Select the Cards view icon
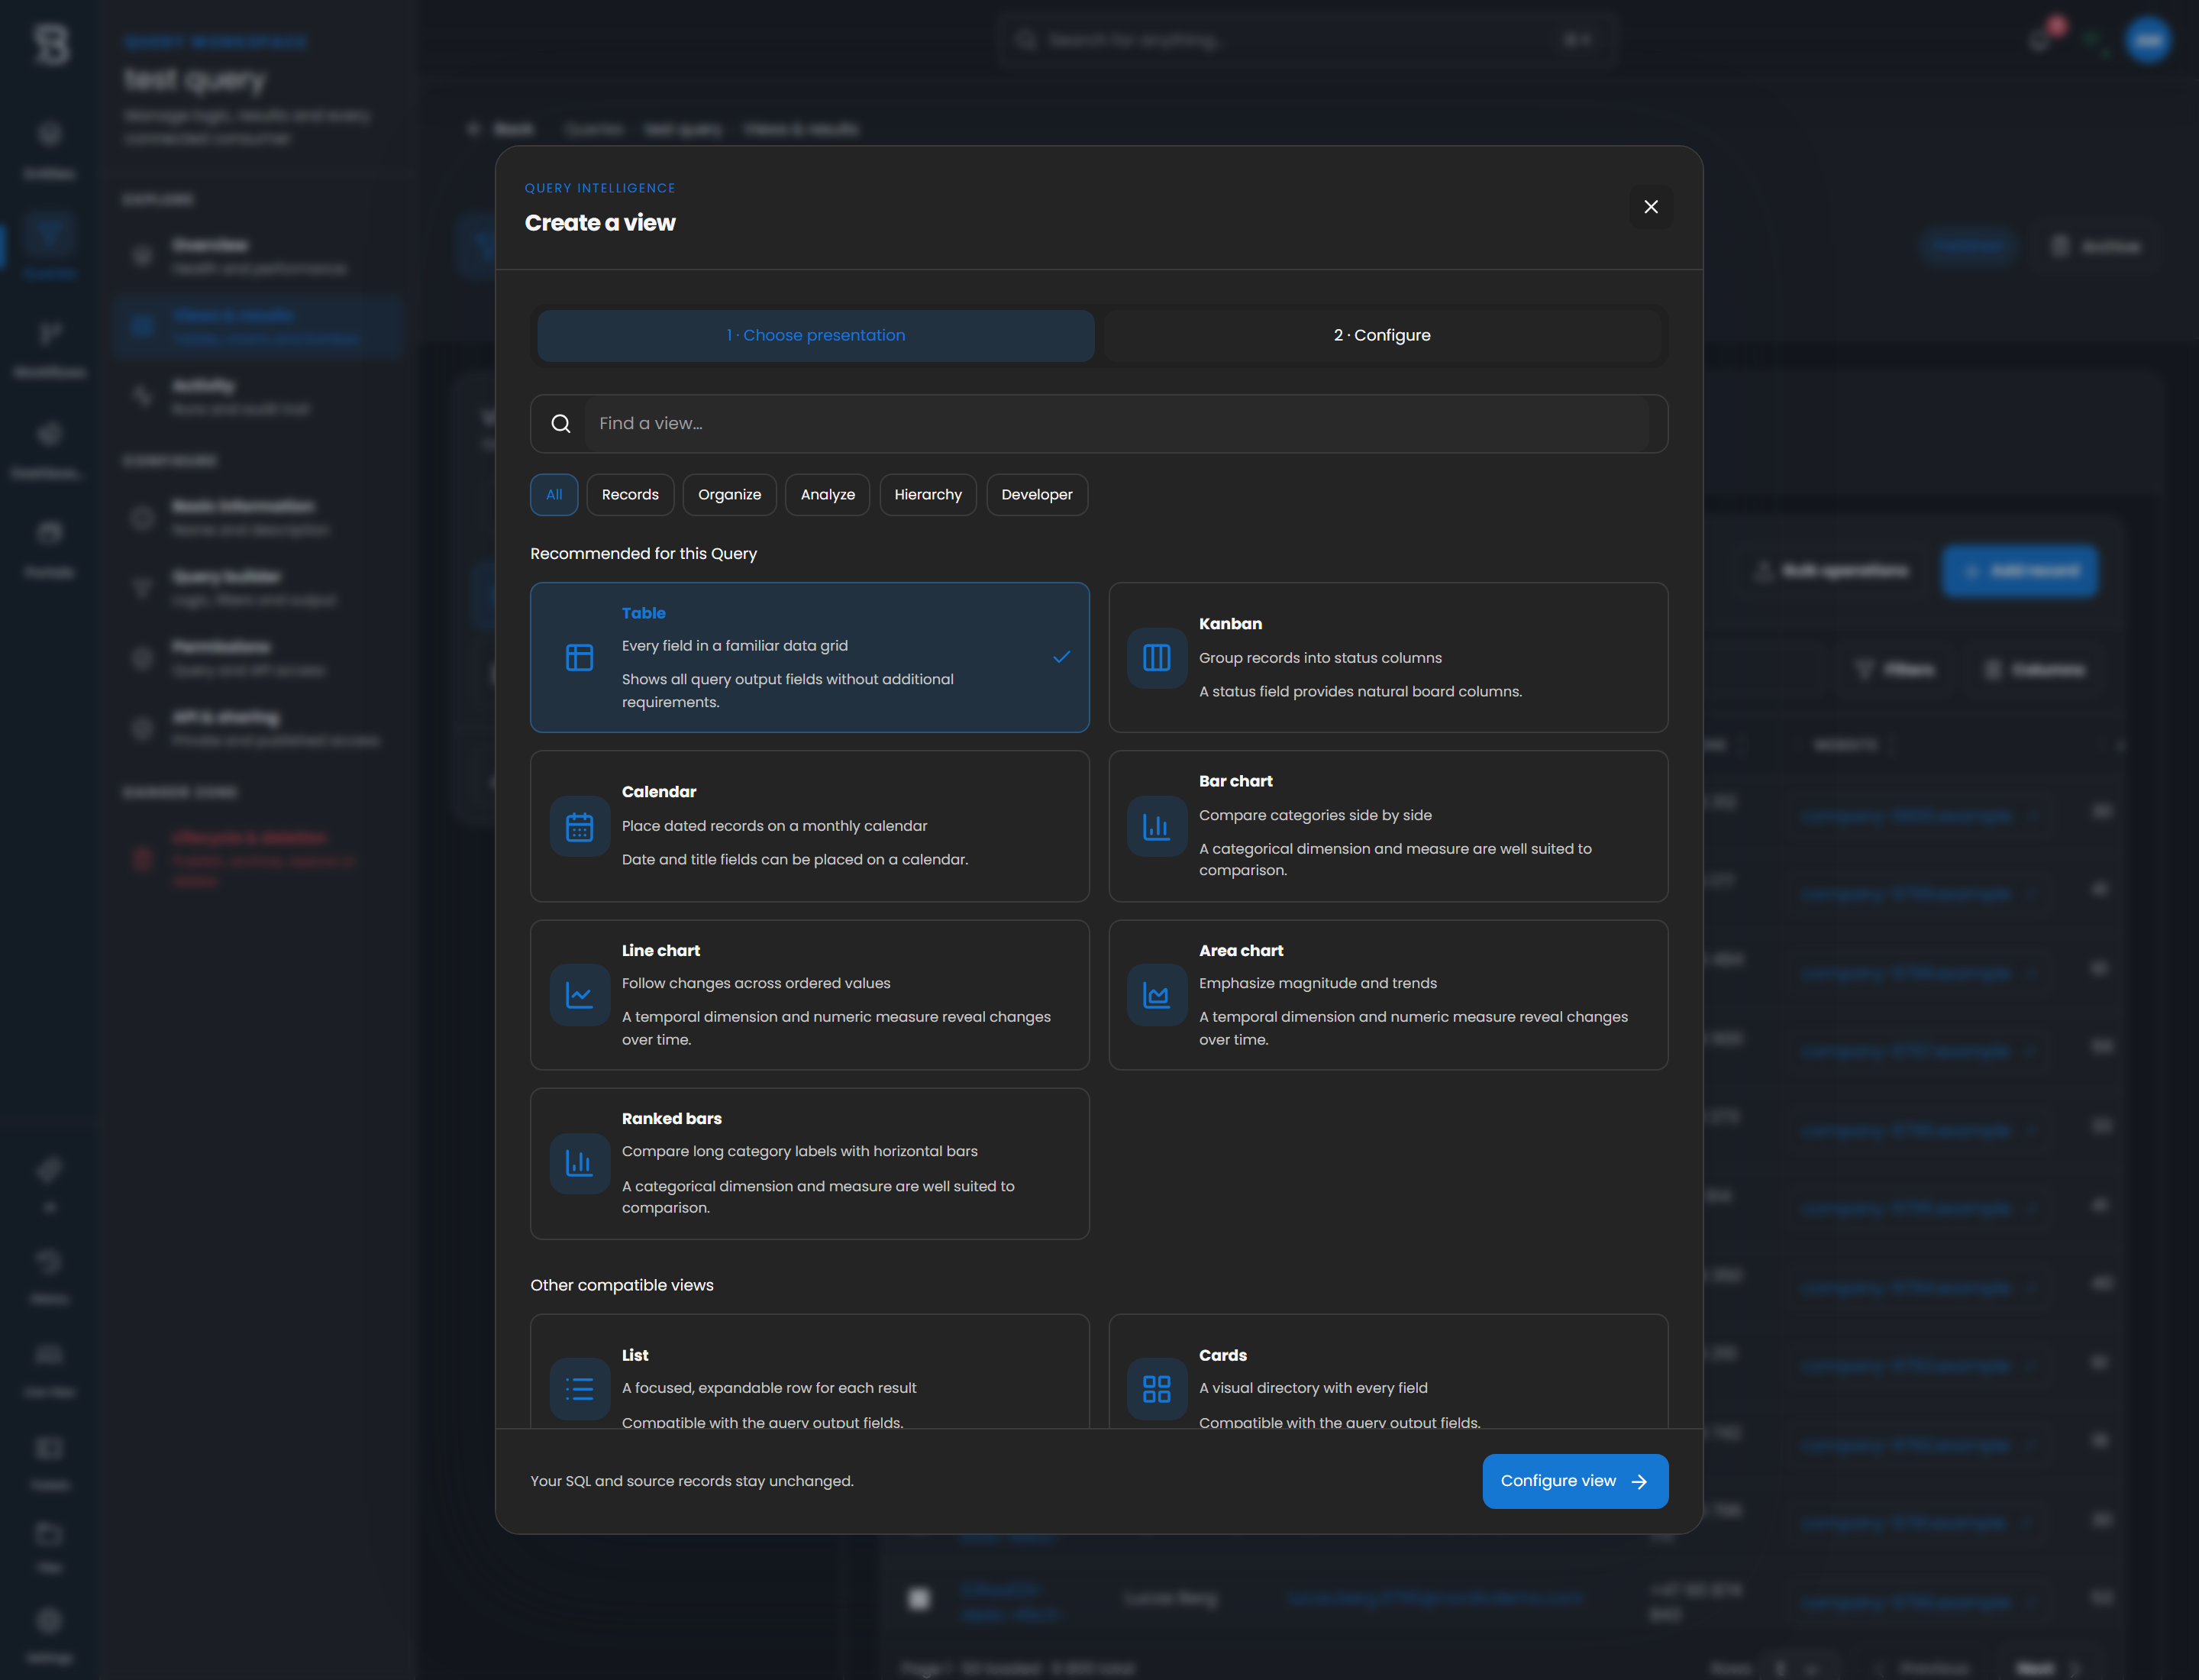 [x=1156, y=1388]
